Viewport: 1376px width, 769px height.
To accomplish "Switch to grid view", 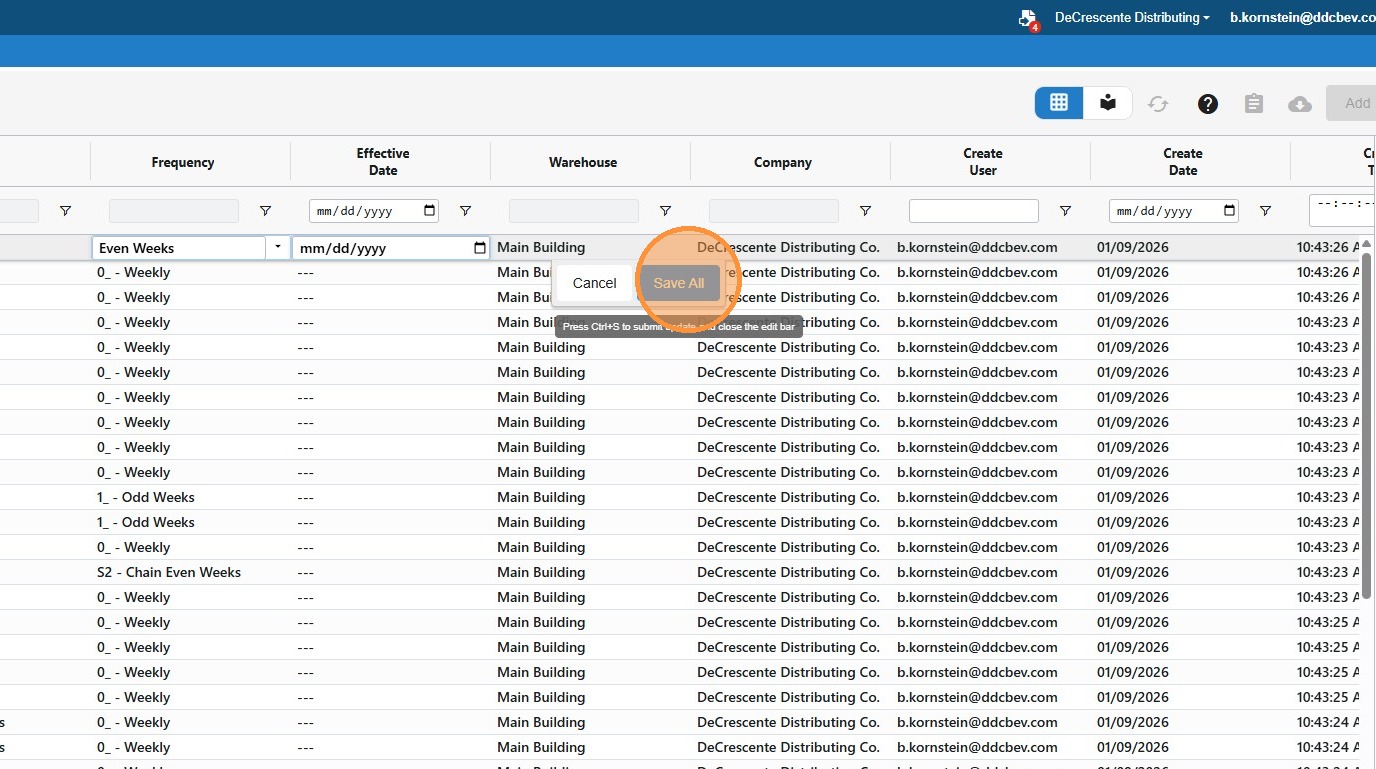I will (x=1059, y=103).
